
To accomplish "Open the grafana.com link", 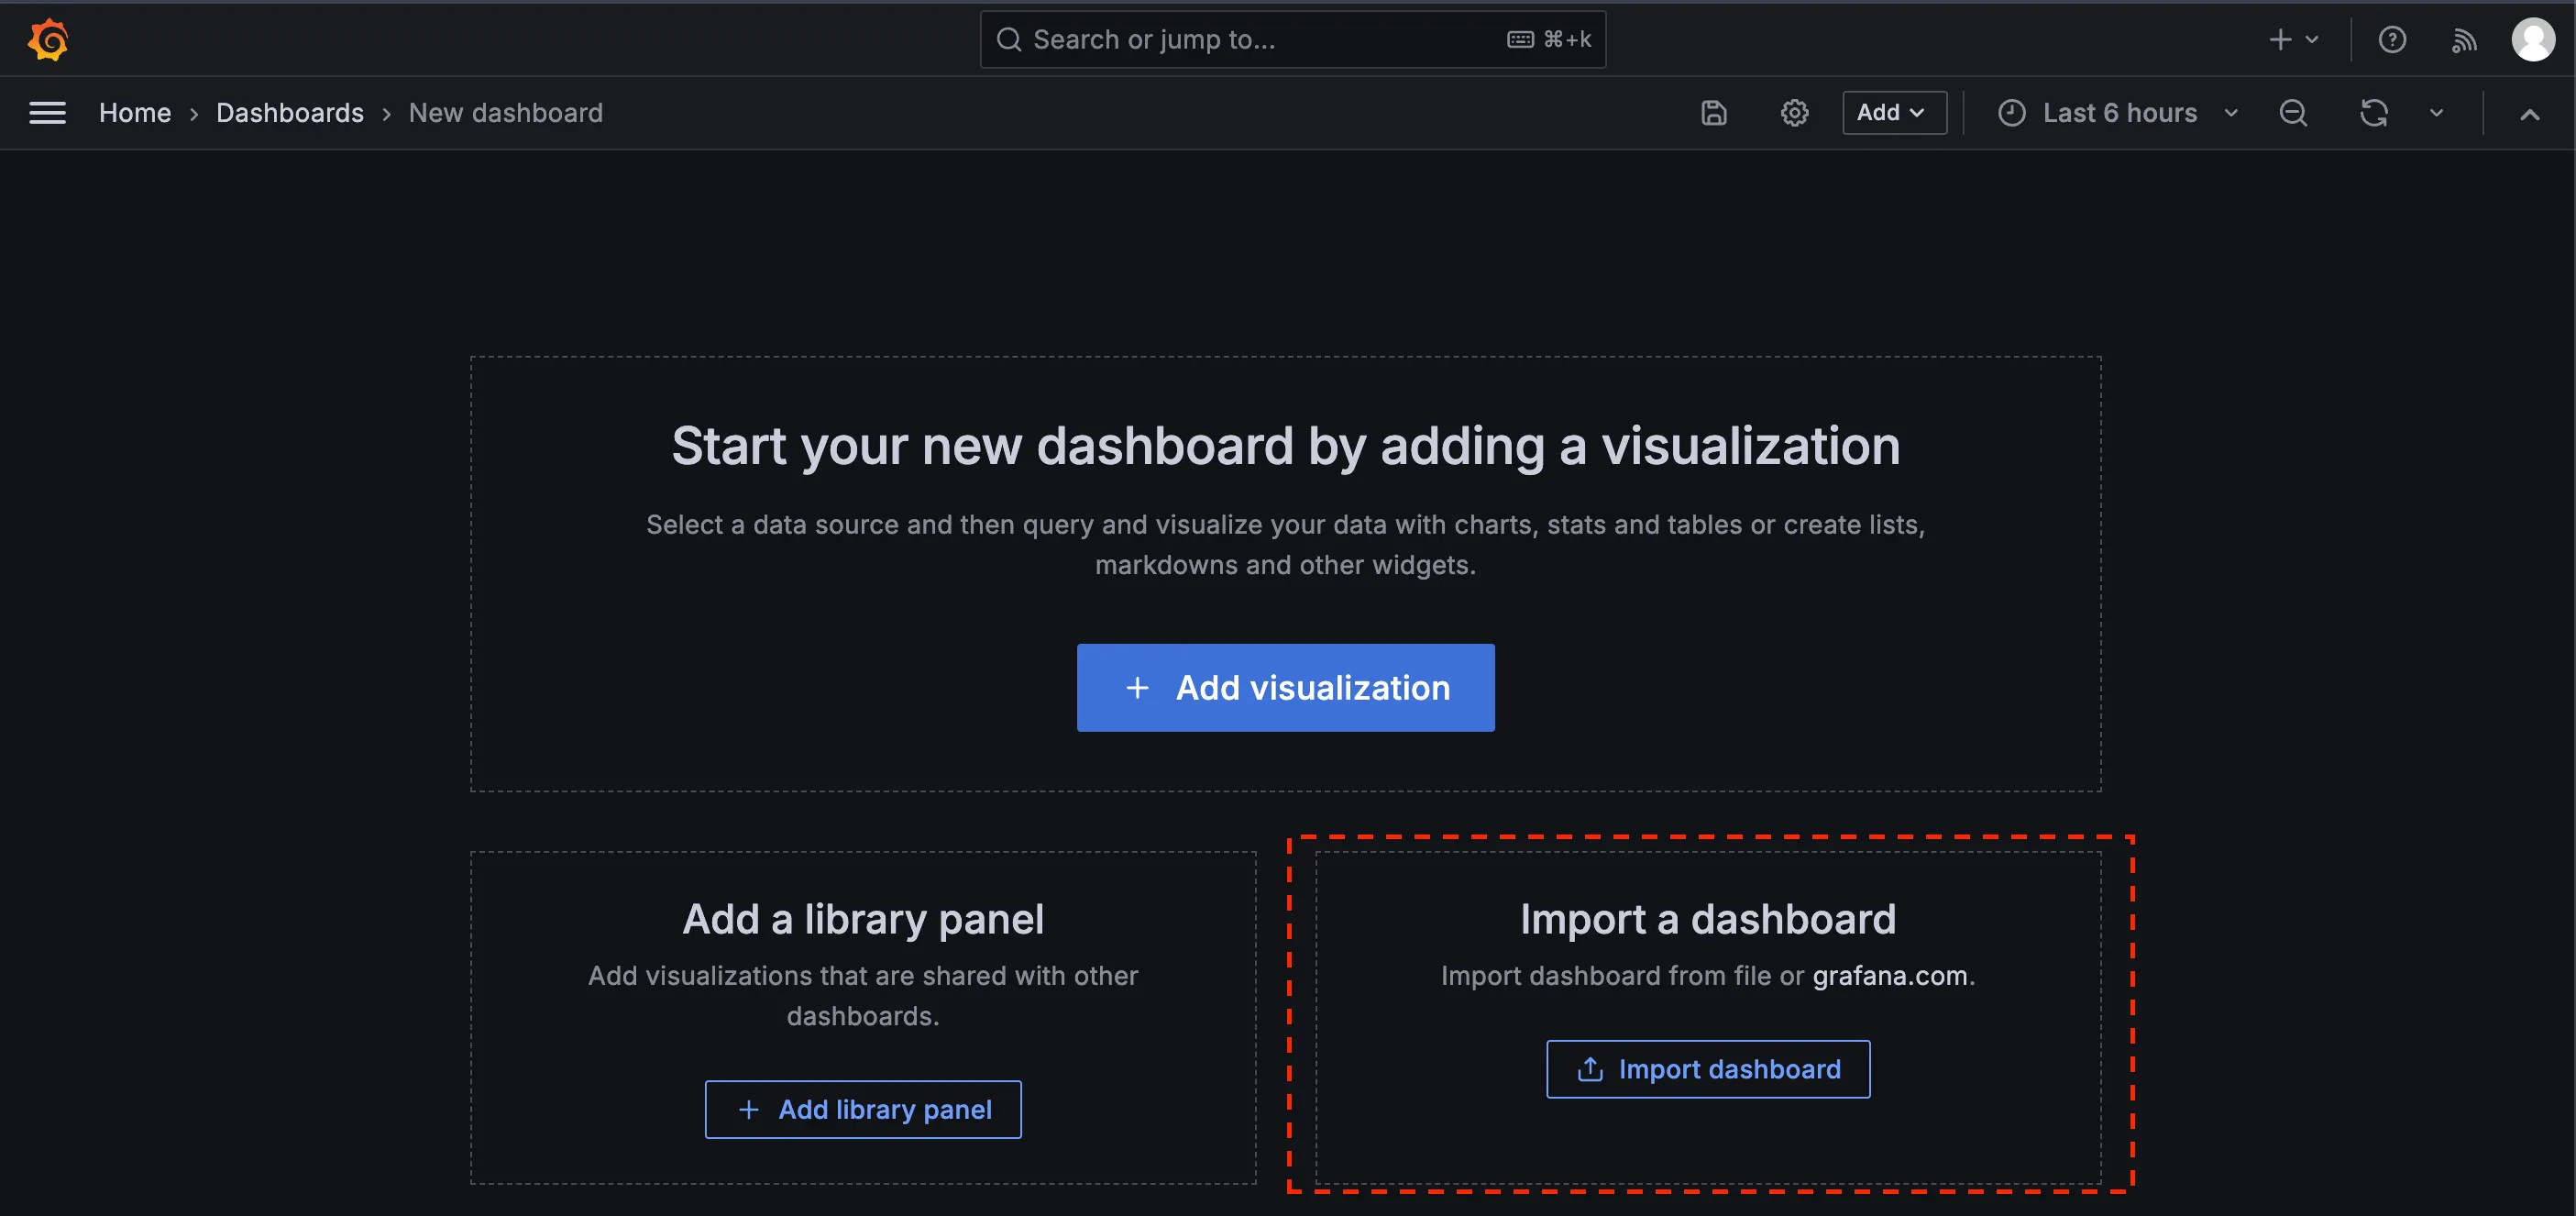I will 1889,976.
